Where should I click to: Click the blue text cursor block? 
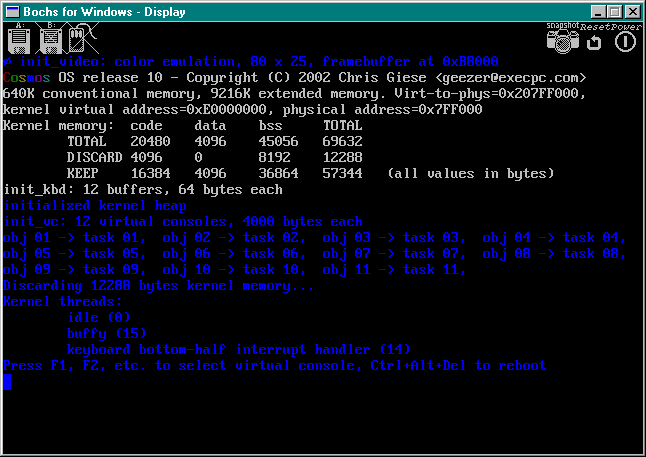7,381
